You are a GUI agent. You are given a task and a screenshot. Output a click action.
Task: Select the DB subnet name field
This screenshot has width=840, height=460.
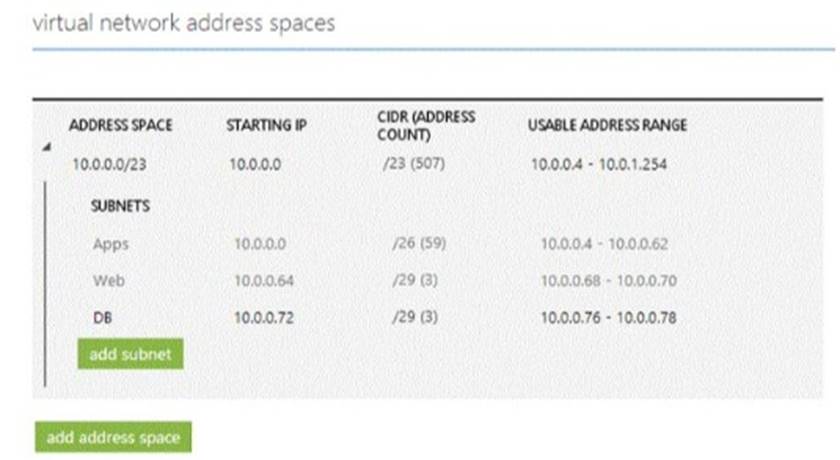[x=102, y=318]
